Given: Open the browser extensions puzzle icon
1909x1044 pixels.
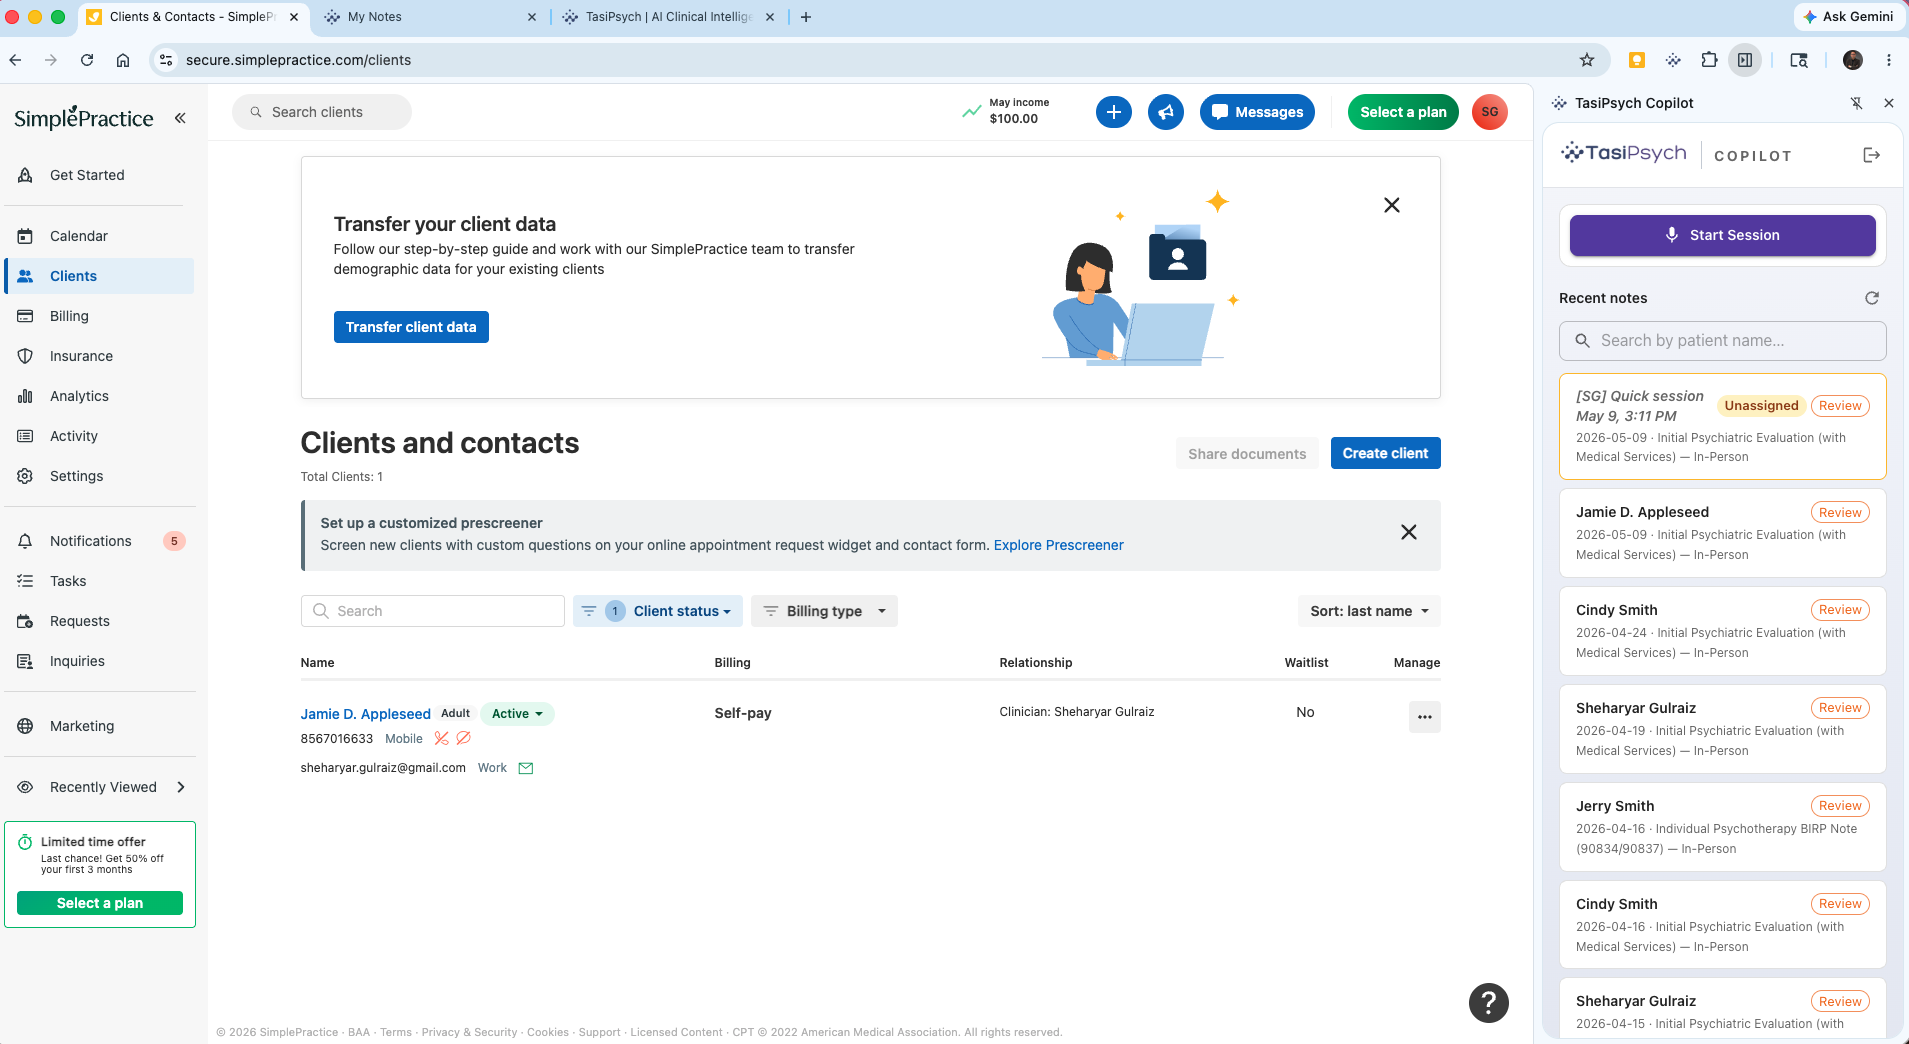Looking at the screenshot, I should [1709, 60].
